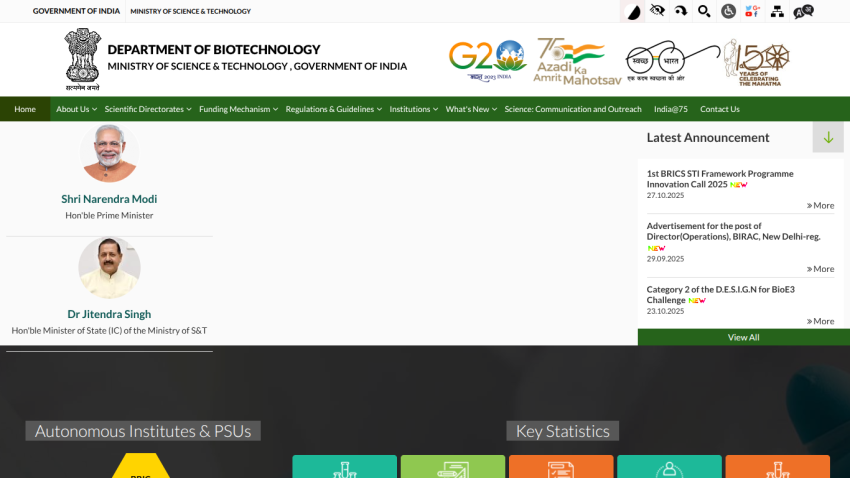Click the national emblem of India logo
Viewport: 850px width, 478px height.
[x=82, y=60]
